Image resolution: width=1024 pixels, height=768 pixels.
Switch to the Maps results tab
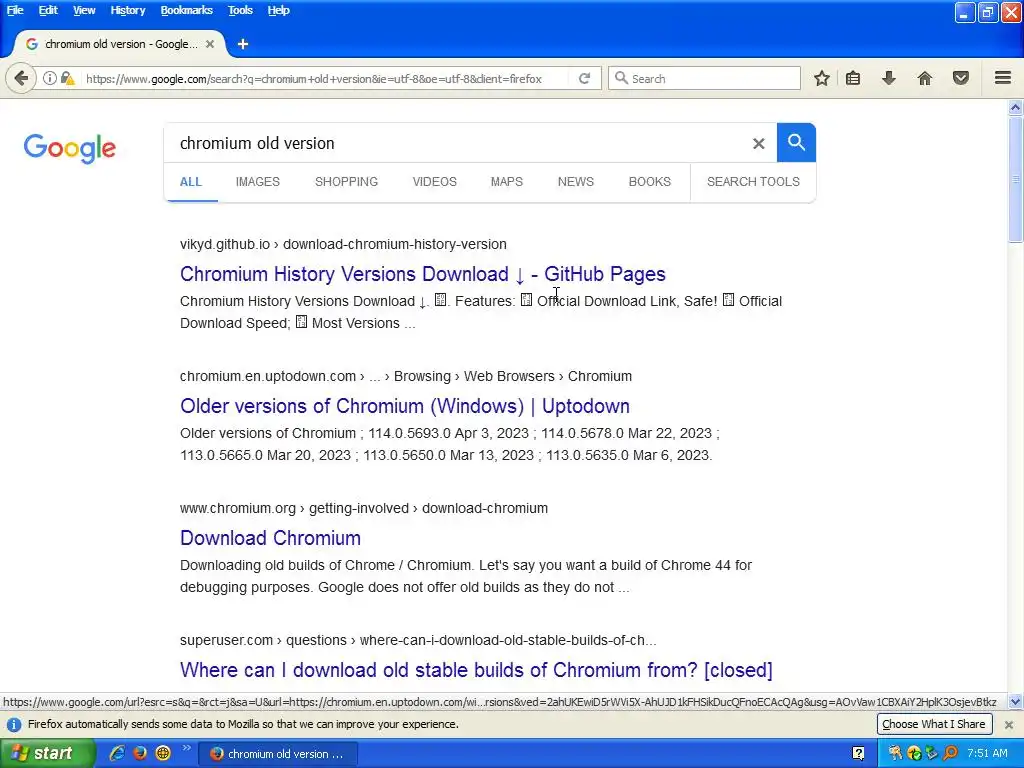tap(507, 182)
